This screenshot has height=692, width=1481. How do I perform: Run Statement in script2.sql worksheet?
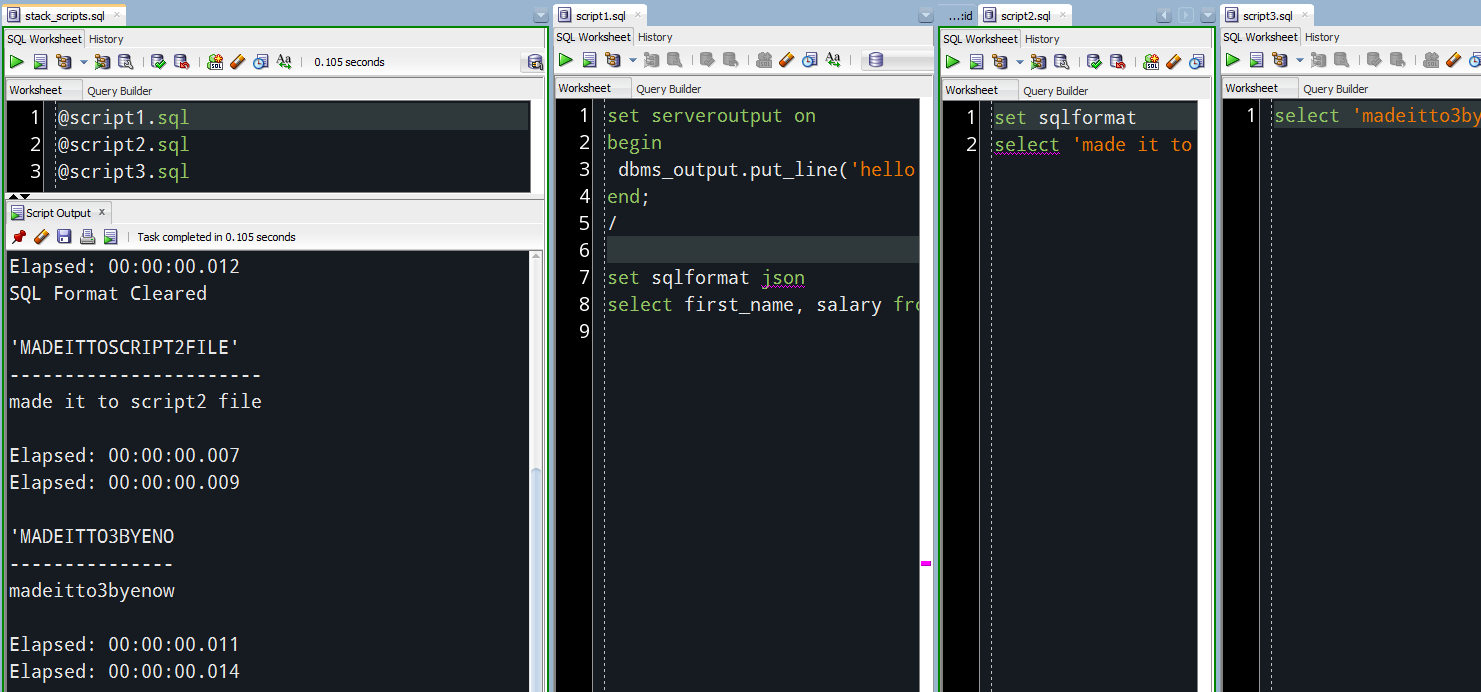click(x=953, y=62)
